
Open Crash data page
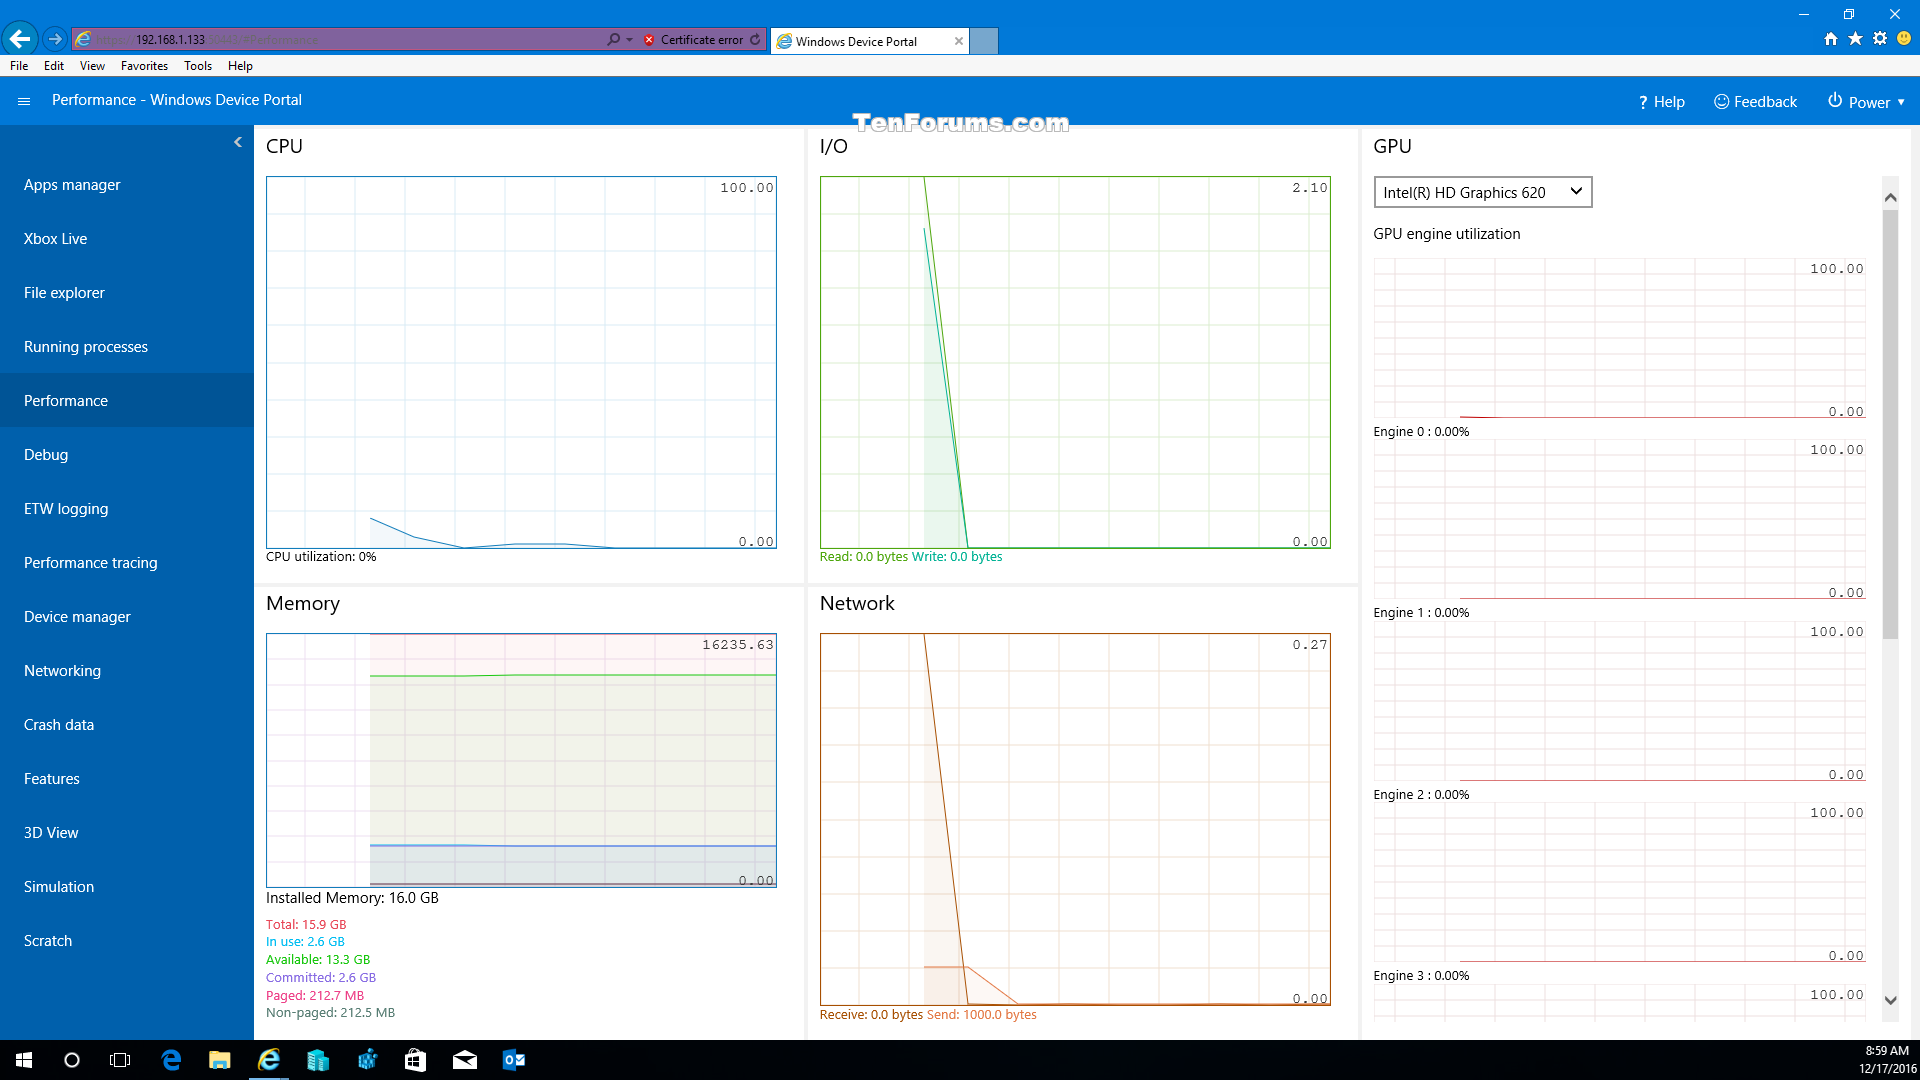click(127, 725)
